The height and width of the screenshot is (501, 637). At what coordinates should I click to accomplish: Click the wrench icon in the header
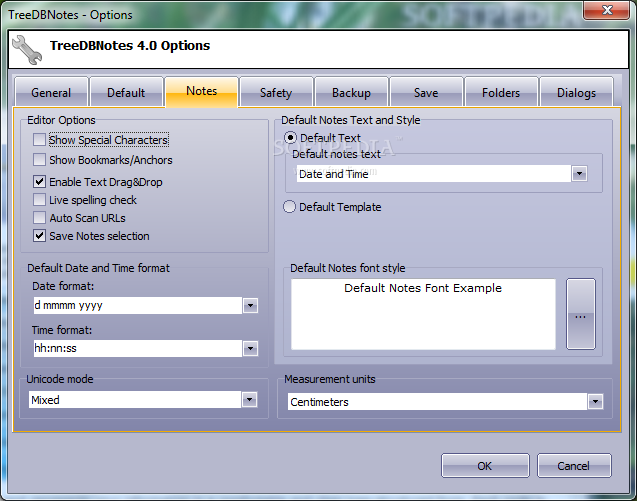pos(27,50)
